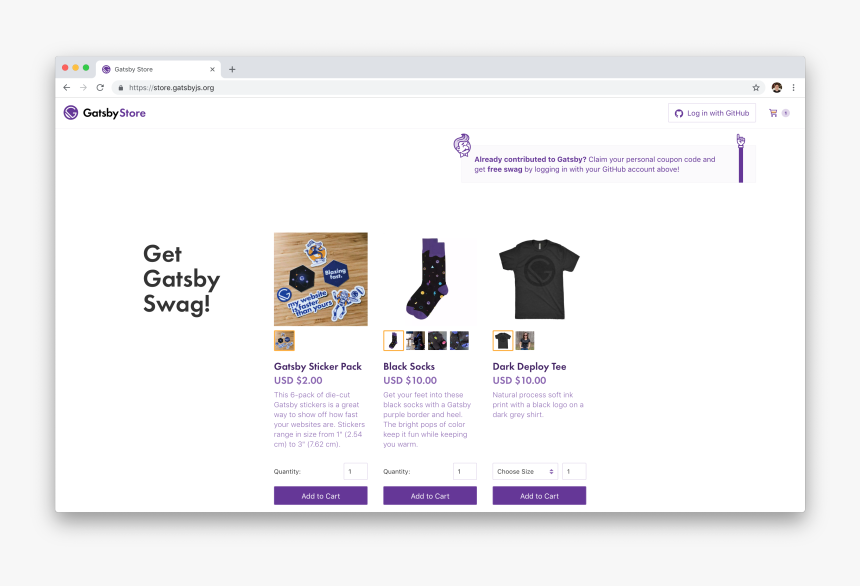Focus the Black Socks quantity field
Image resolution: width=860 pixels, height=586 pixels.
[465, 471]
